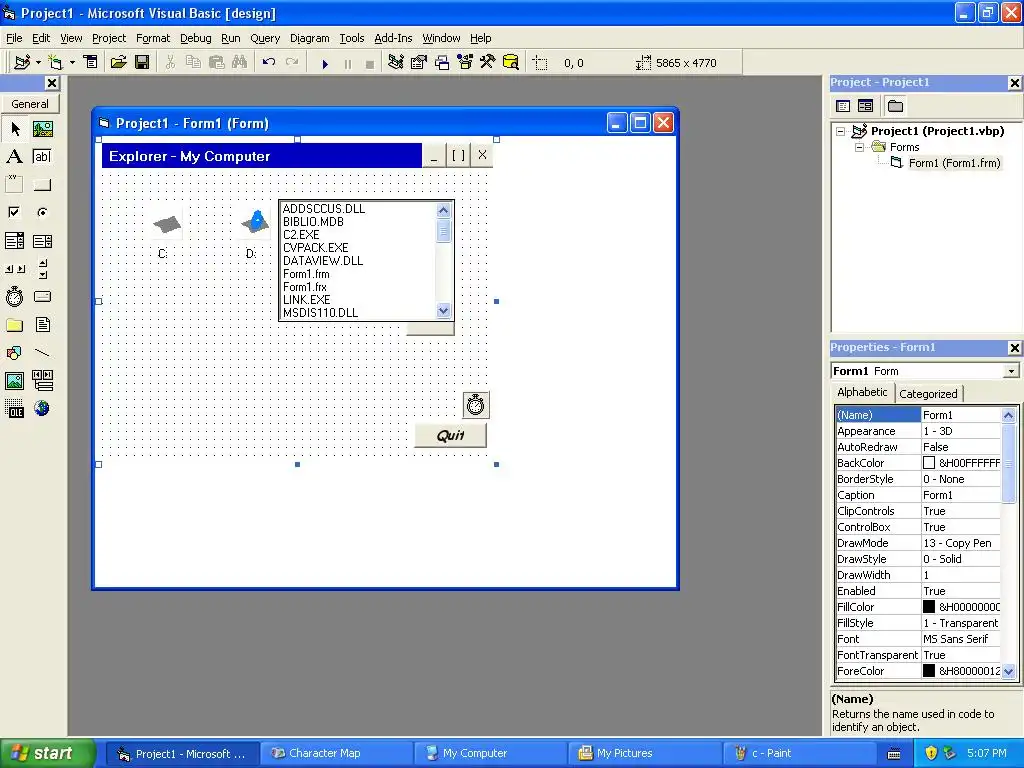This screenshot has height=768, width=1024.
Task: Choose the Label control tool
Action: click(14, 157)
